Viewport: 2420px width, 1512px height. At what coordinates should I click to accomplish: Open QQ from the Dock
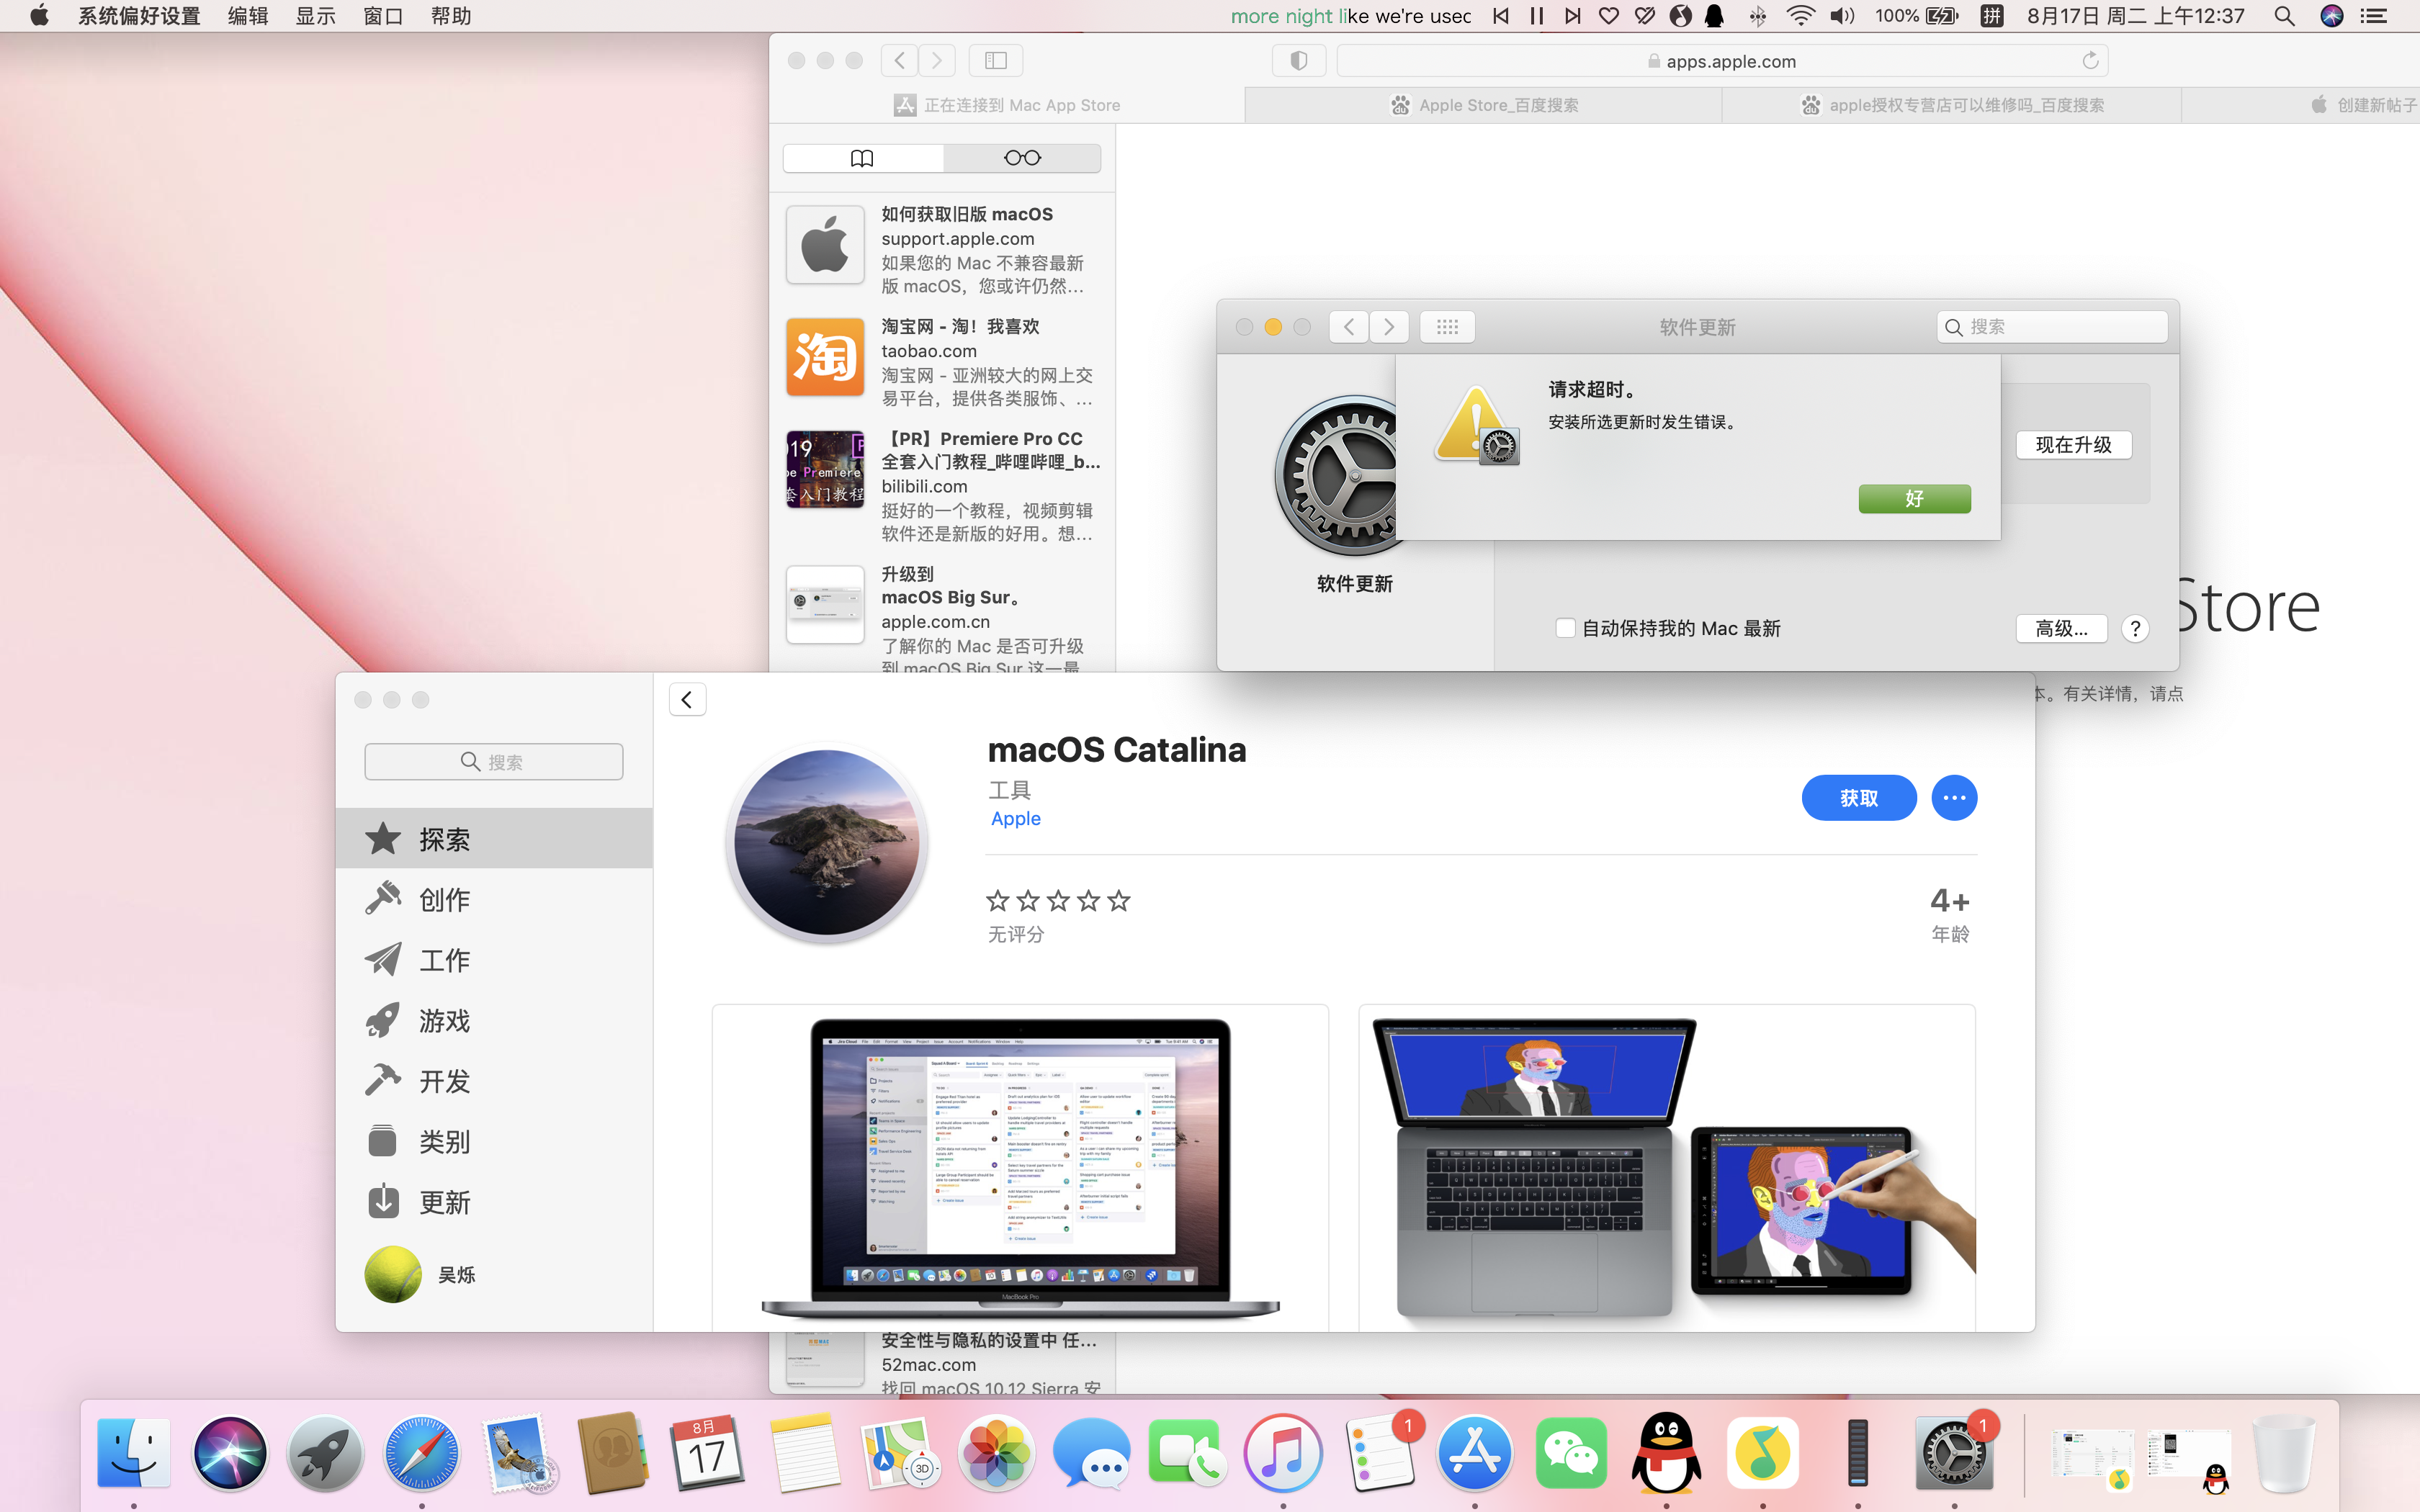click(1666, 1454)
